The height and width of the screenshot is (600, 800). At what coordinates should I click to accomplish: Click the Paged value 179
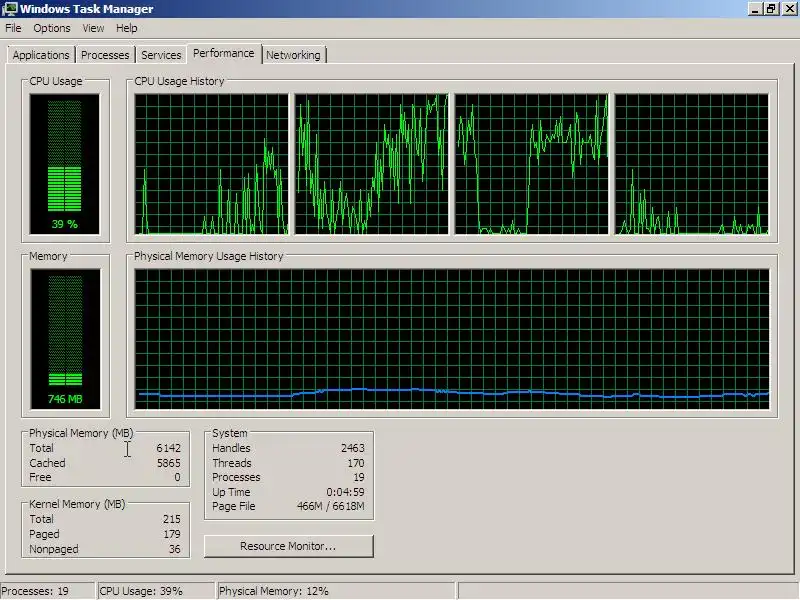pos(171,534)
